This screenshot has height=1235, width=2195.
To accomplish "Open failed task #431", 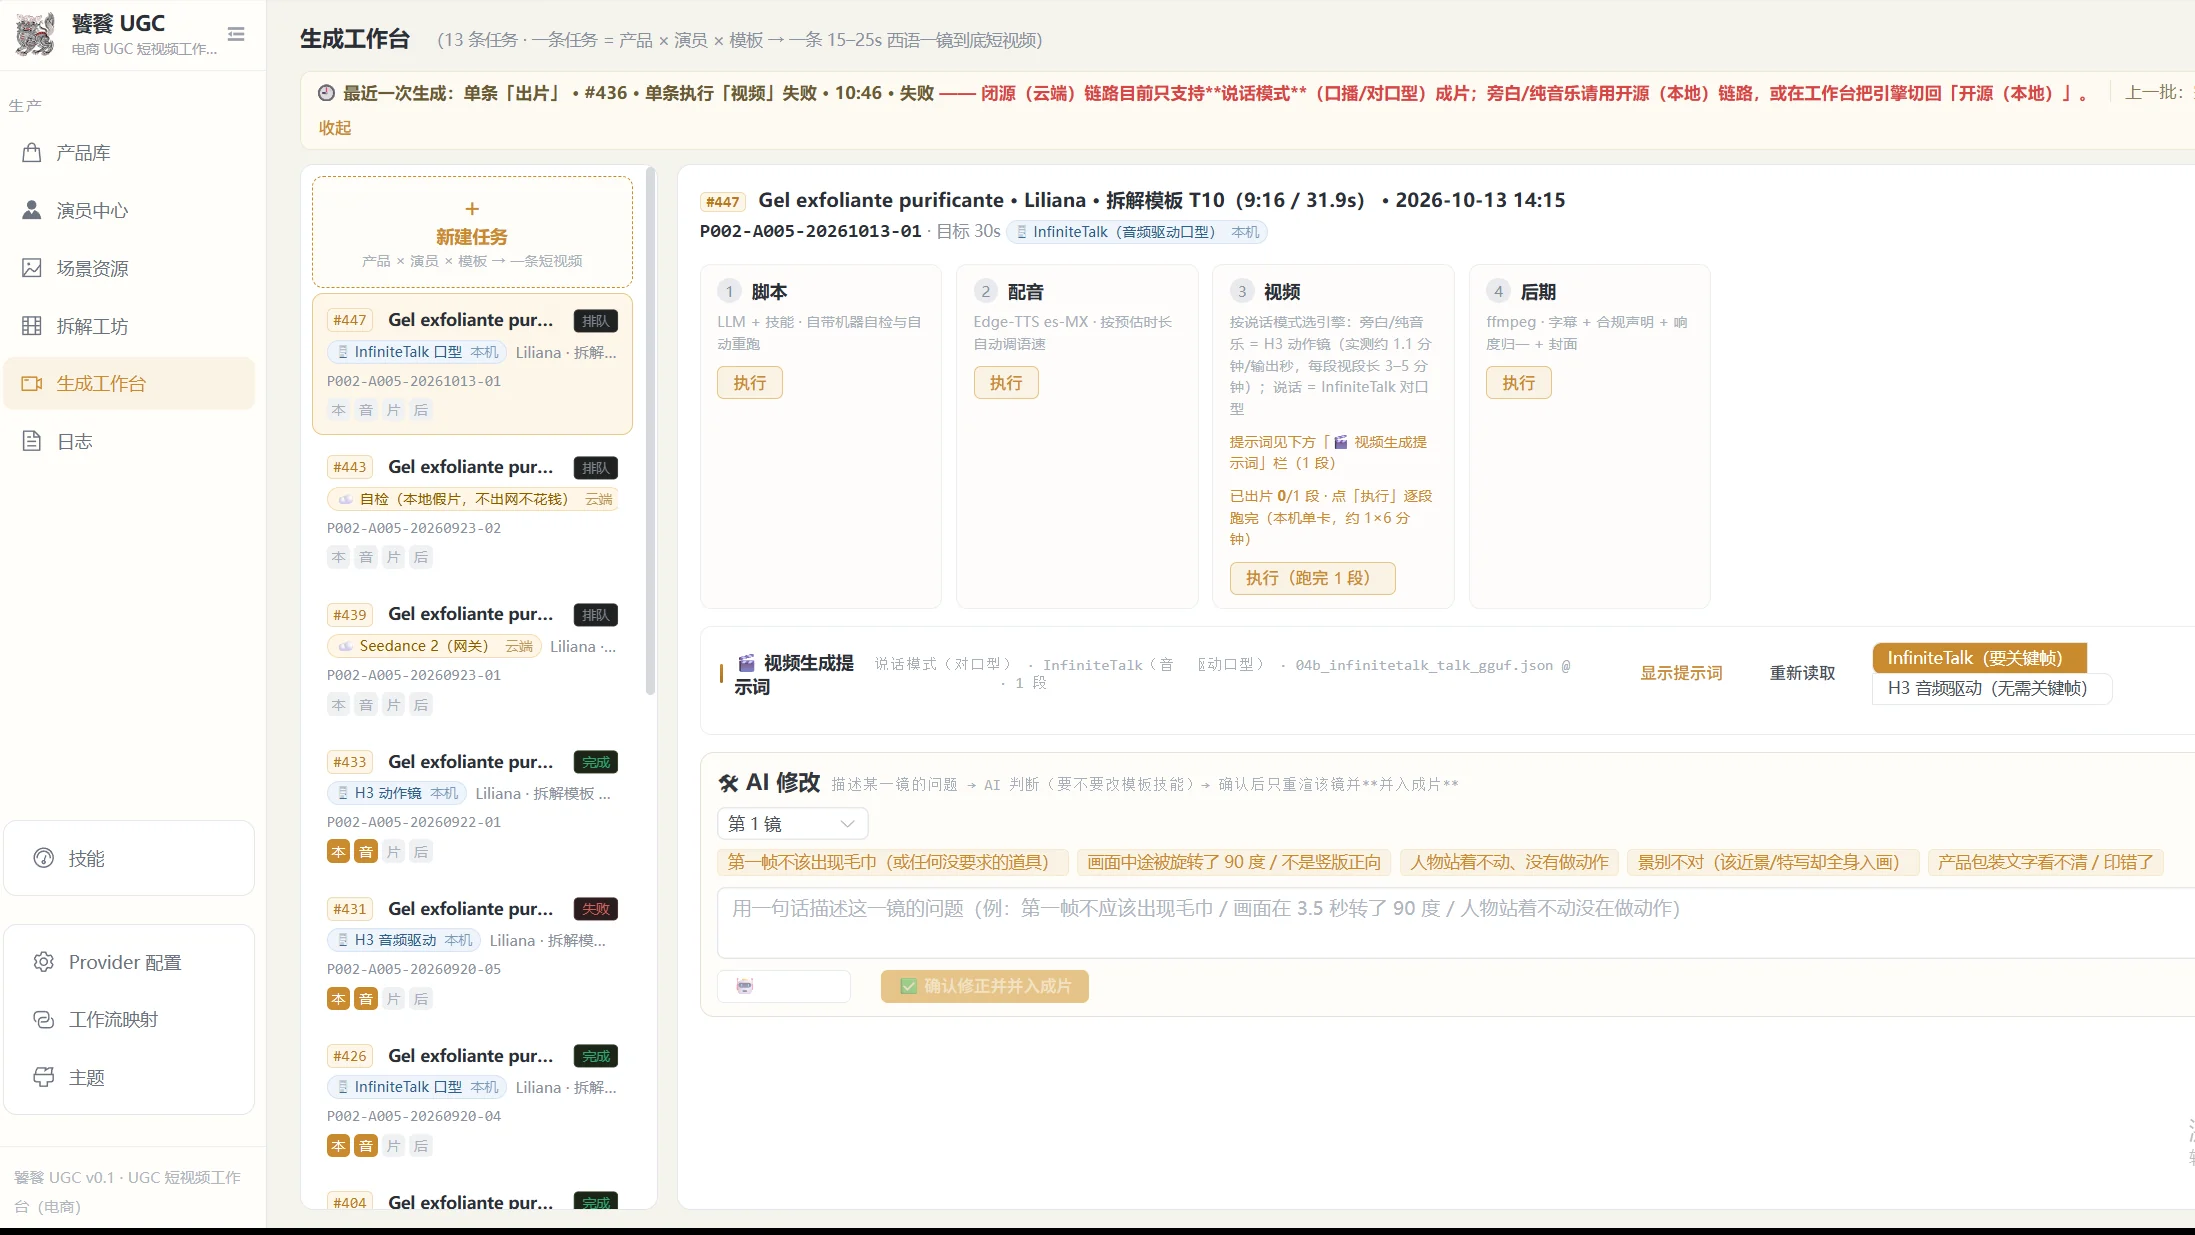I will pos(472,952).
